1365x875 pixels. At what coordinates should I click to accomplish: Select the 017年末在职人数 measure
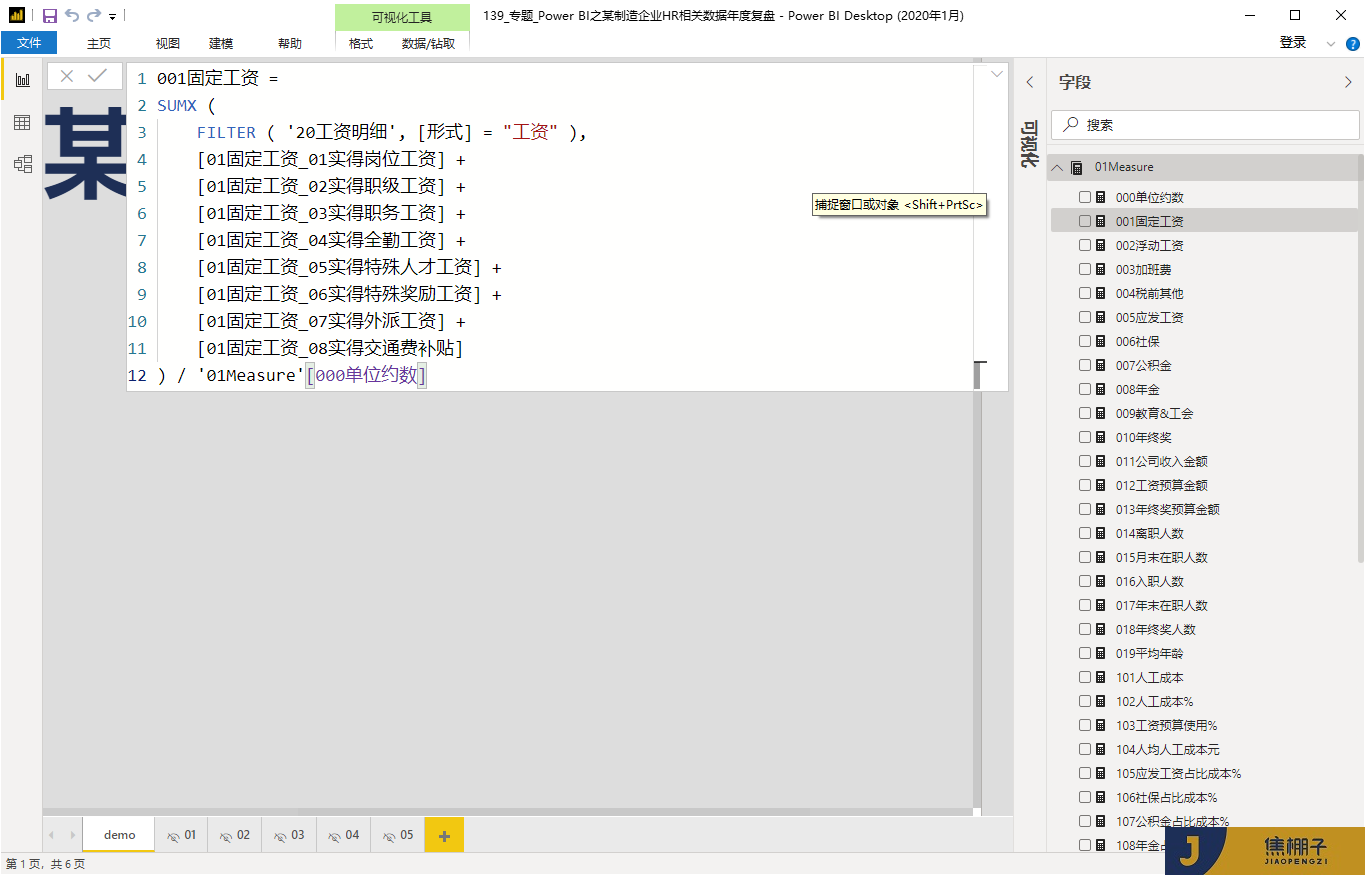point(1162,605)
